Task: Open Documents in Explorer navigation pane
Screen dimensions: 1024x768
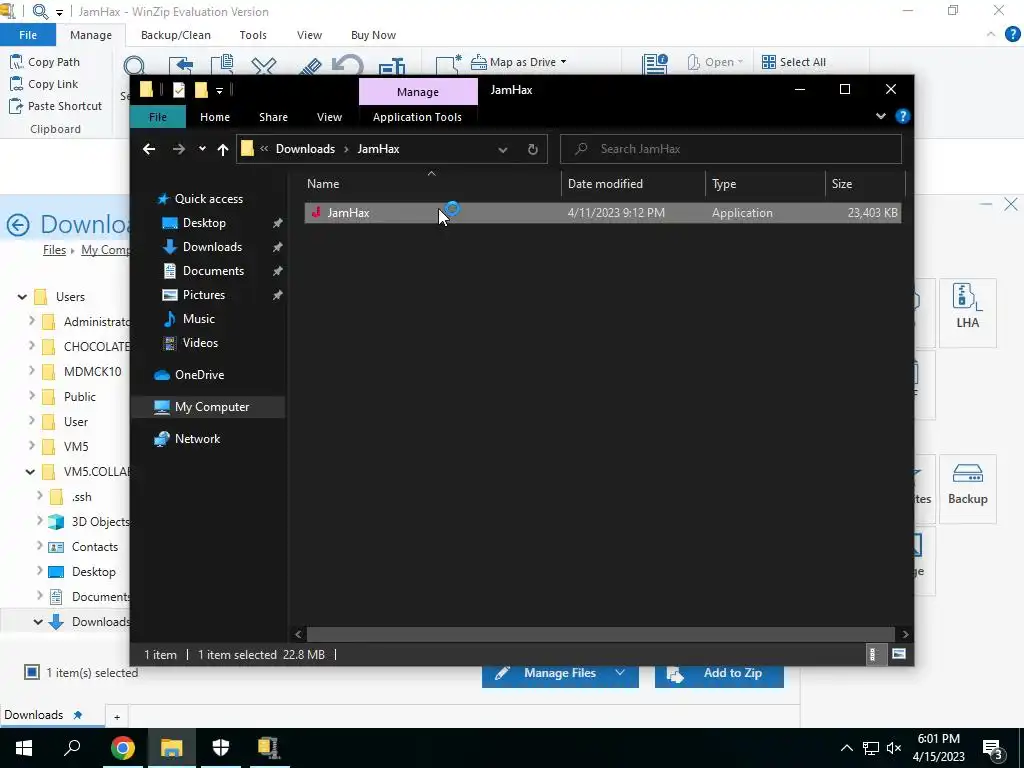Action: (x=213, y=271)
